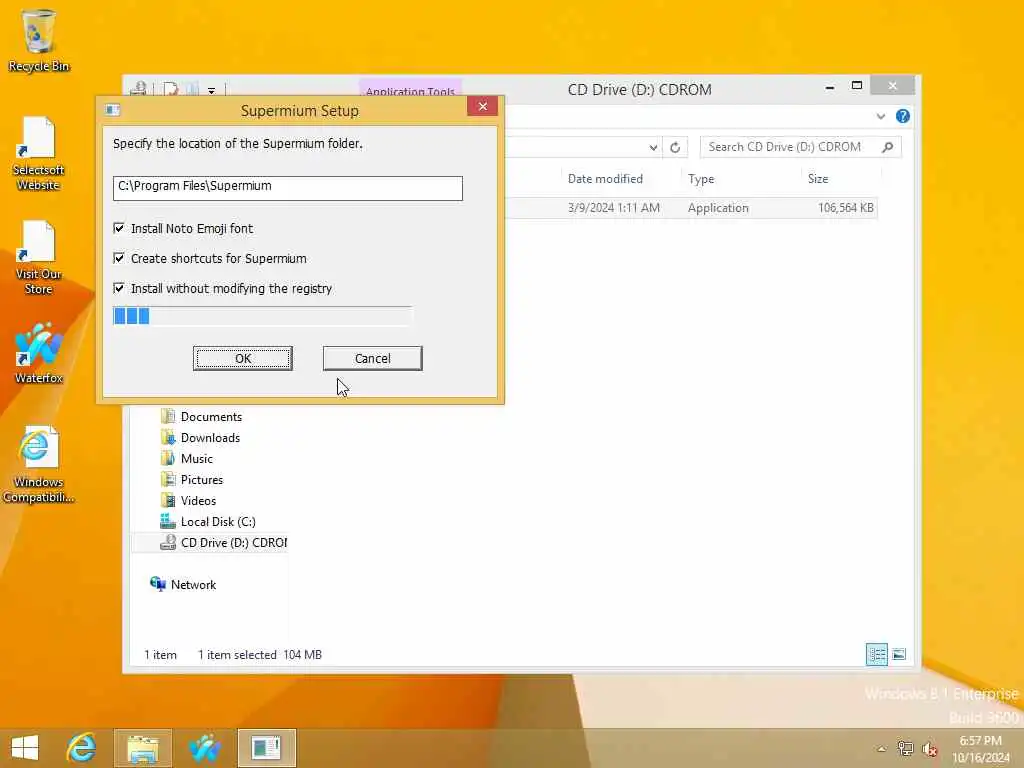The image size is (1024, 768).
Task: Click the search magnifier in Explorer
Action: coord(888,147)
